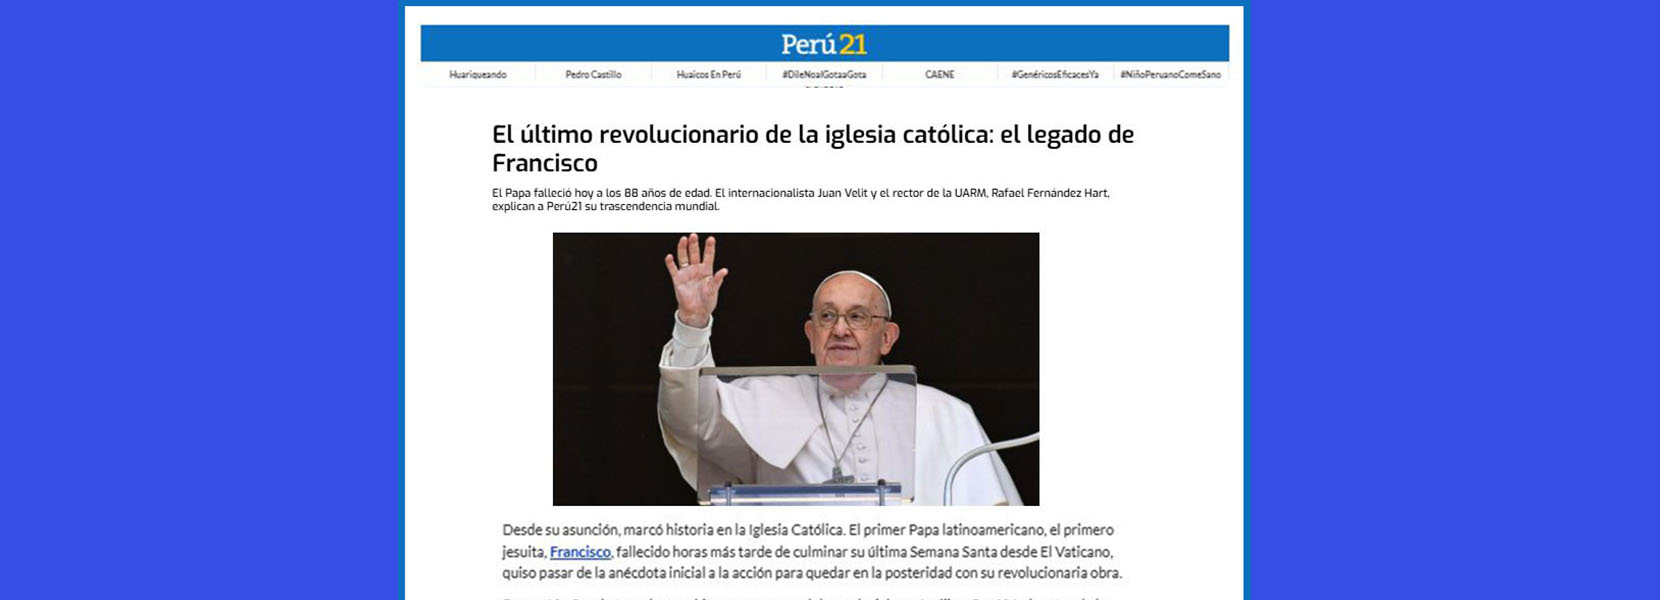Follow the Francisco hyperlink in the article
This screenshot has height=600, width=1660.
(580, 552)
